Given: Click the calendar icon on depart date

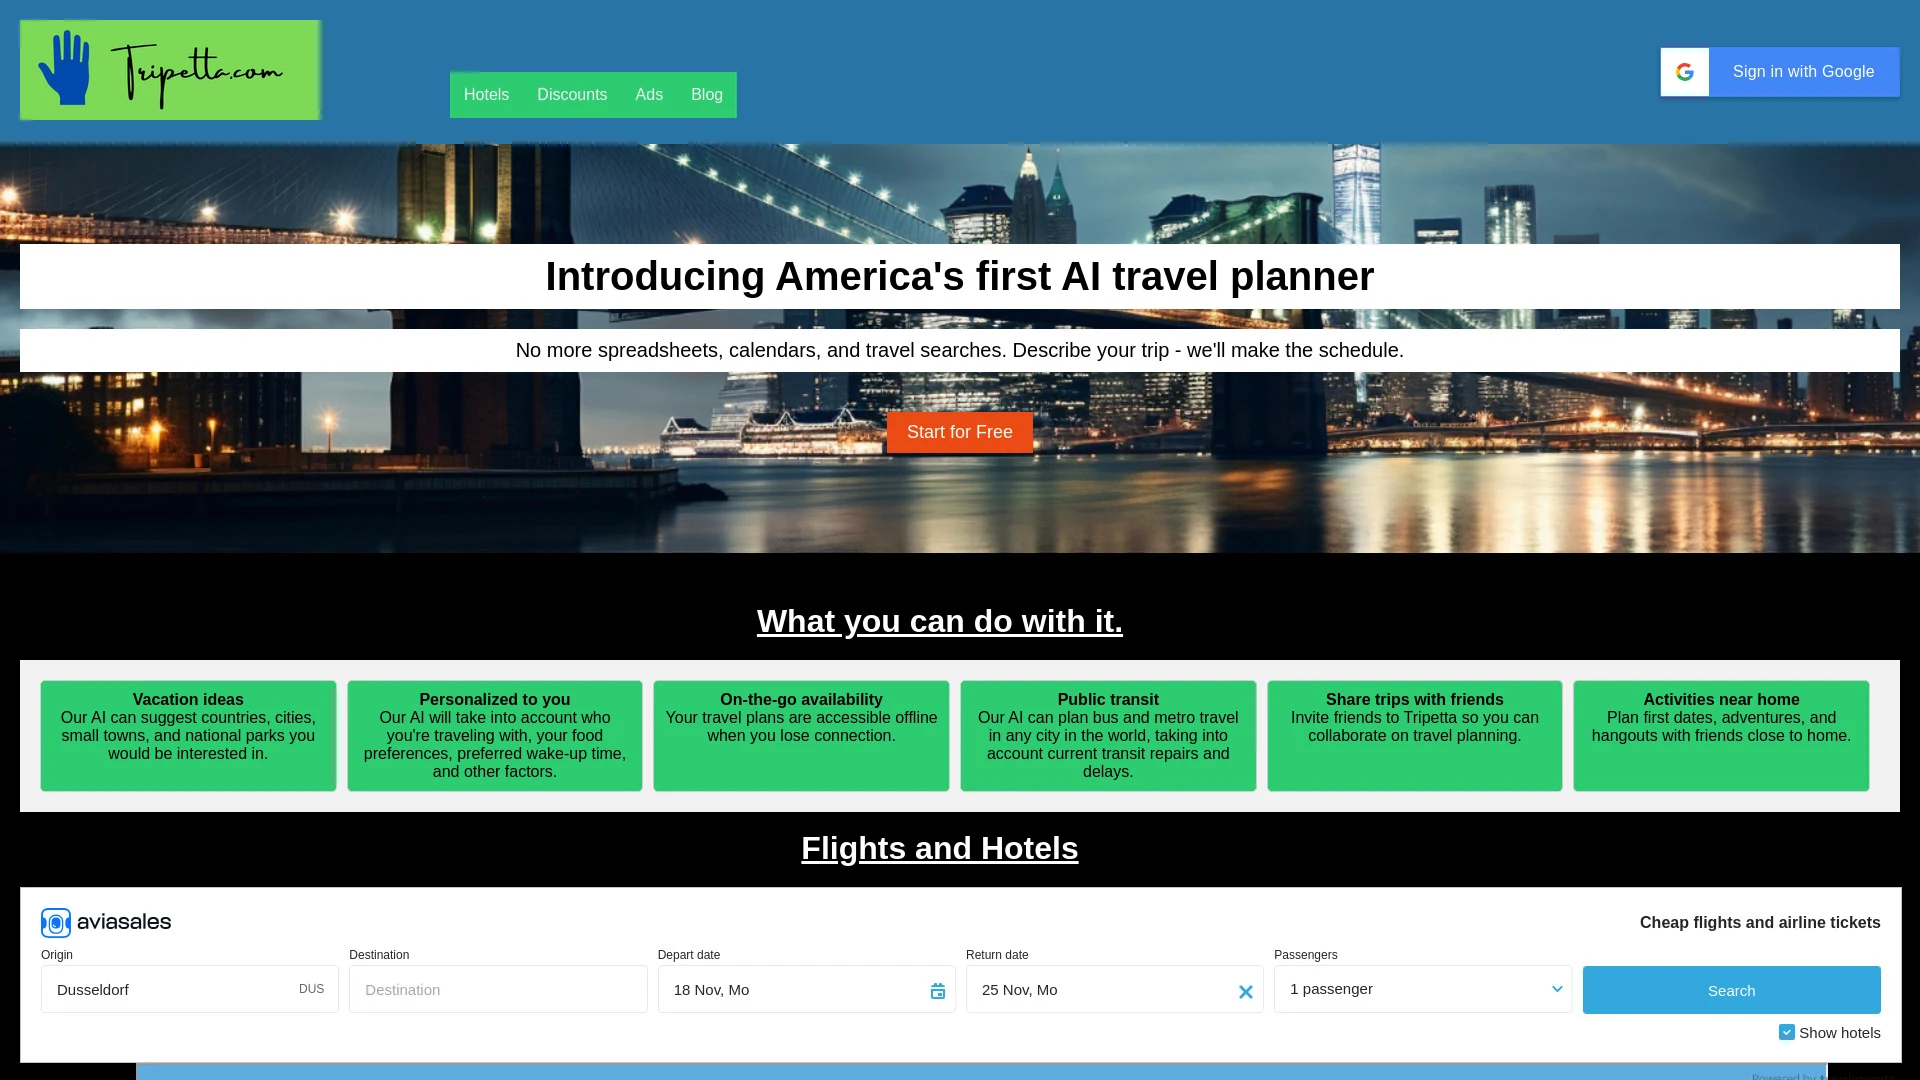Looking at the screenshot, I should coord(936,989).
